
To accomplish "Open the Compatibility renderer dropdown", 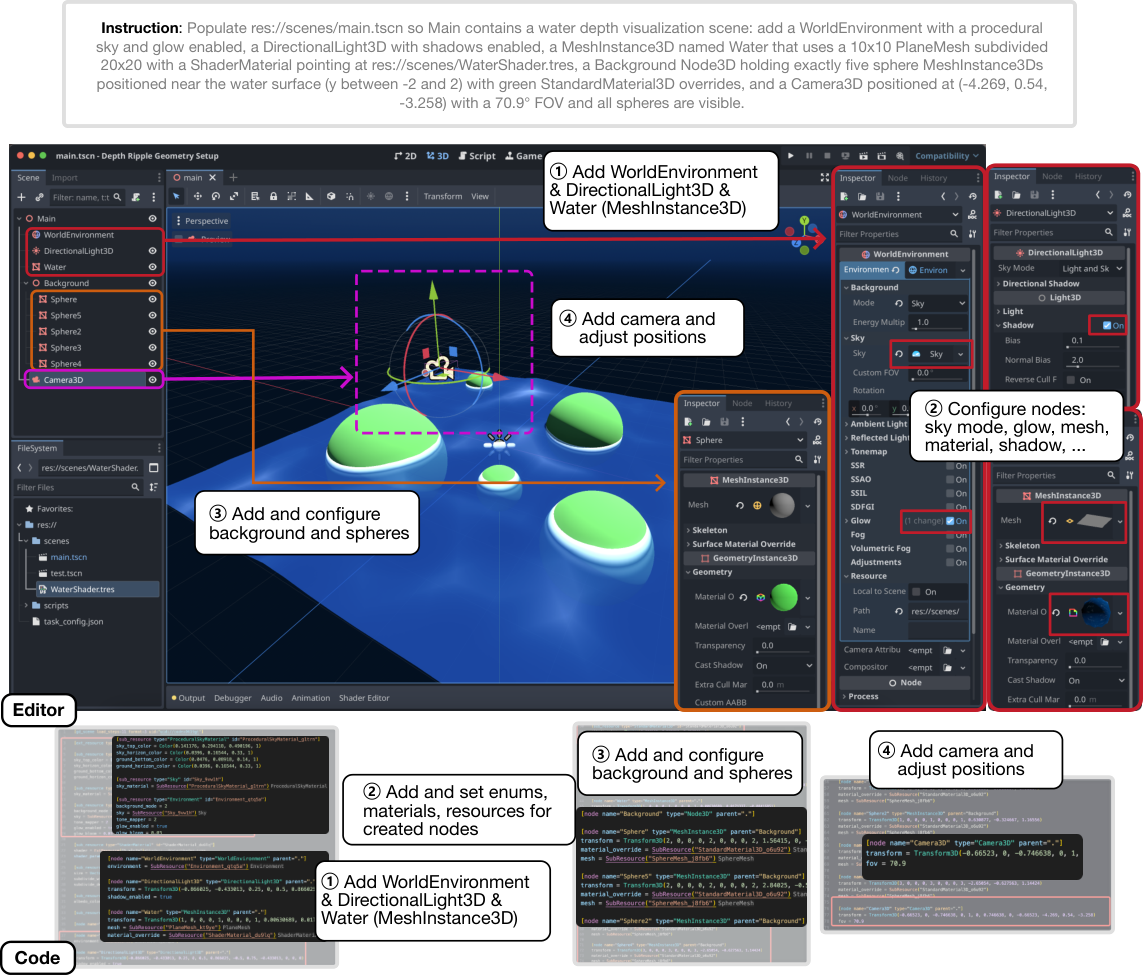I will [941, 155].
